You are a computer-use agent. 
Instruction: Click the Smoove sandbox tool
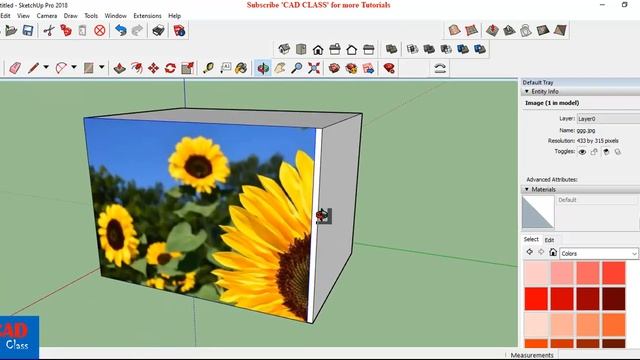(x=492, y=30)
